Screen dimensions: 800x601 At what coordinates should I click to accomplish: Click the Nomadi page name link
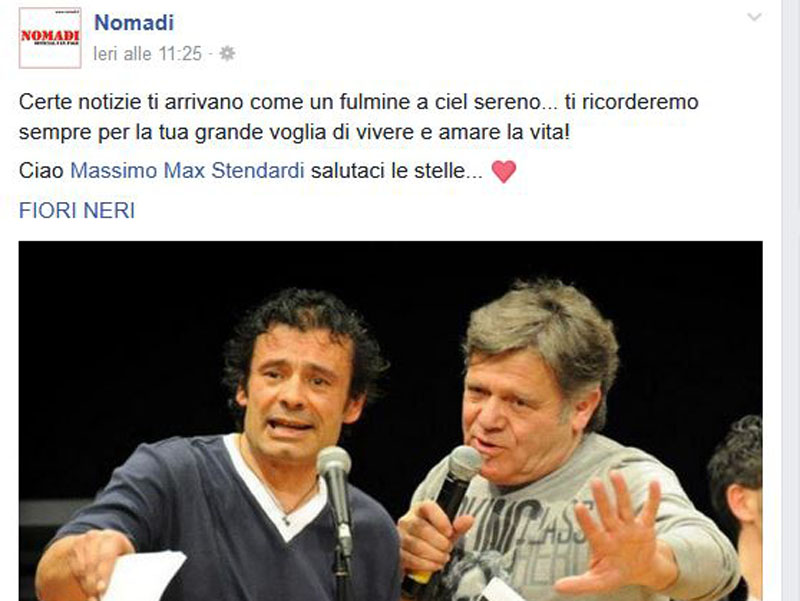coord(134,22)
